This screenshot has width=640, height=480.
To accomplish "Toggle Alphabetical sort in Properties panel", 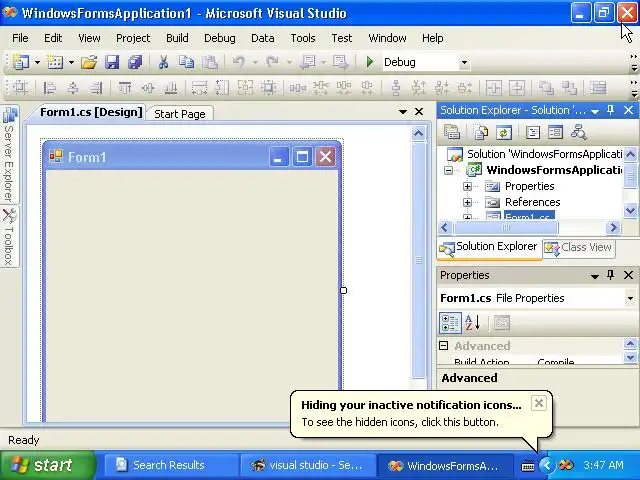I will (x=472, y=323).
